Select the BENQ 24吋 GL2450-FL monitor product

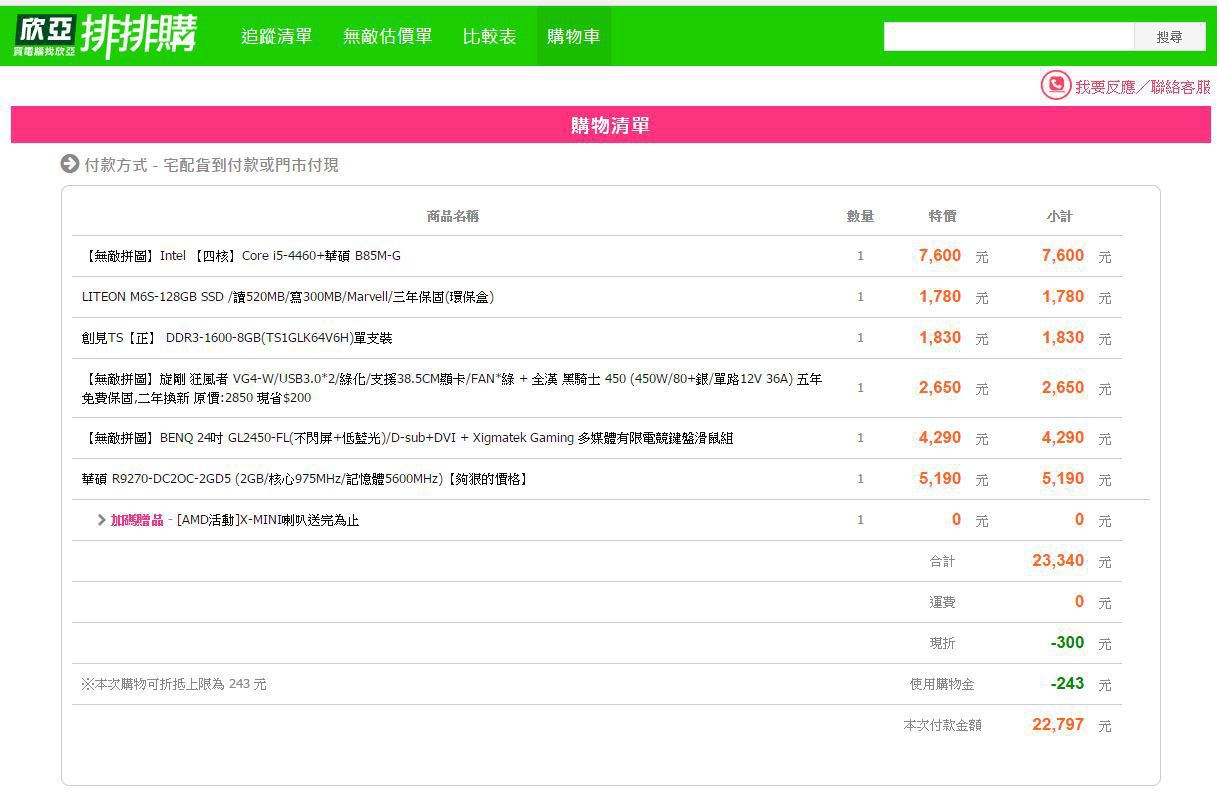[x=408, y=438]
